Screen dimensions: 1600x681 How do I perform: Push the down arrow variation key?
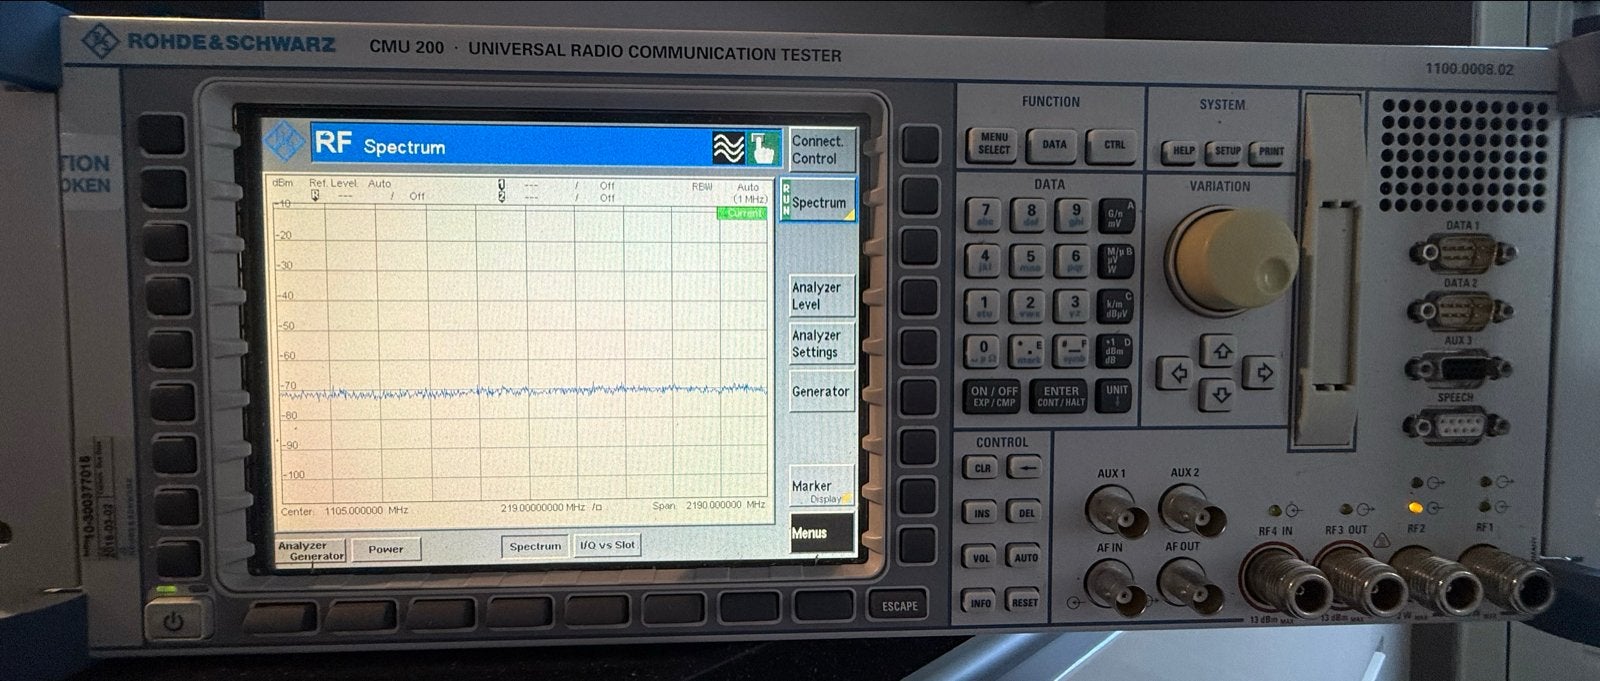click(1221, 395)
